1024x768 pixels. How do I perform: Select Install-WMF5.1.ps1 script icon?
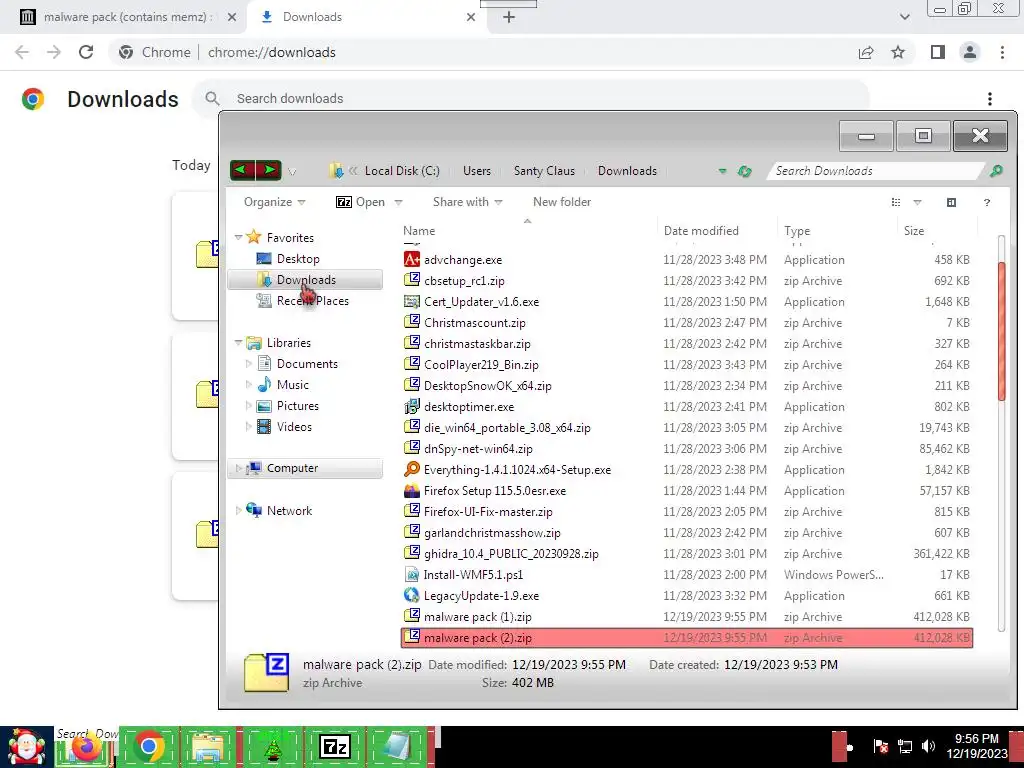pos(411,575)
